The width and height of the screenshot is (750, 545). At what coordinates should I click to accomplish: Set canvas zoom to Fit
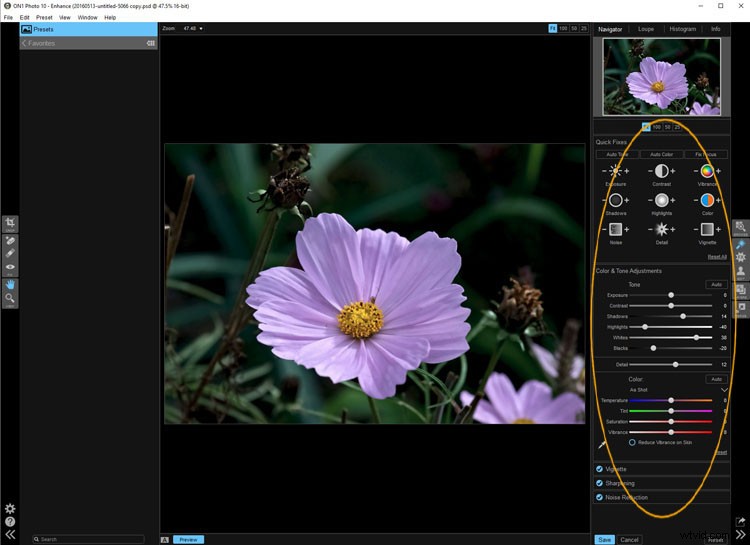(x=552, y=28)
